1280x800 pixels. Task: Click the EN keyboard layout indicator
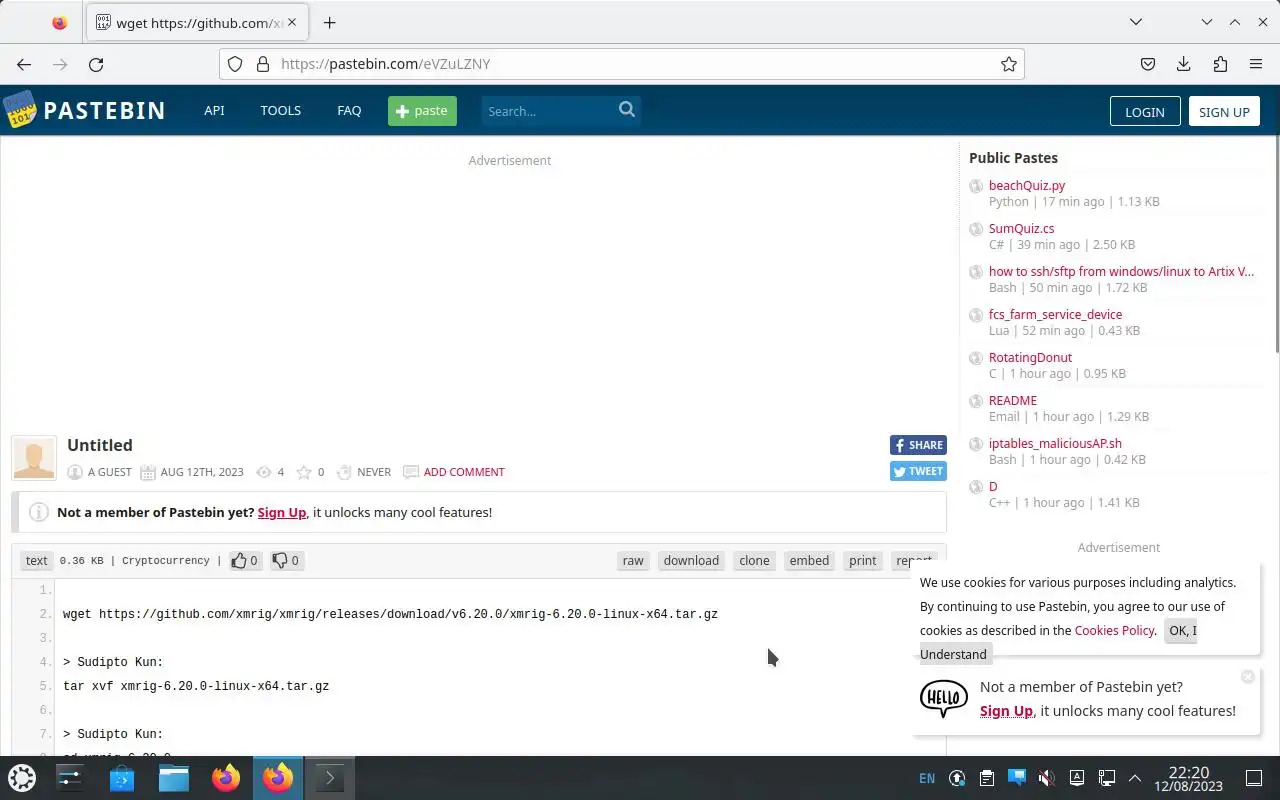coord(927,778)
